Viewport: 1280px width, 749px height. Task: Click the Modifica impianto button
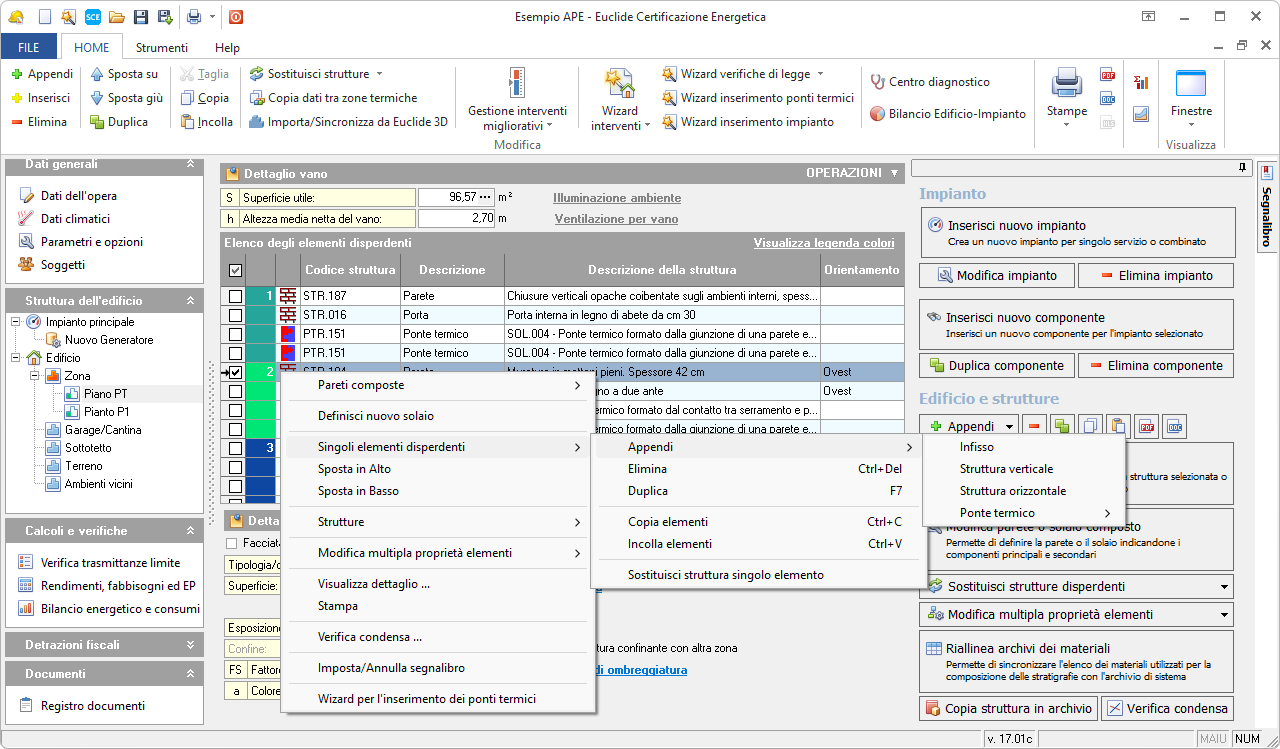[x=996, y=276]
